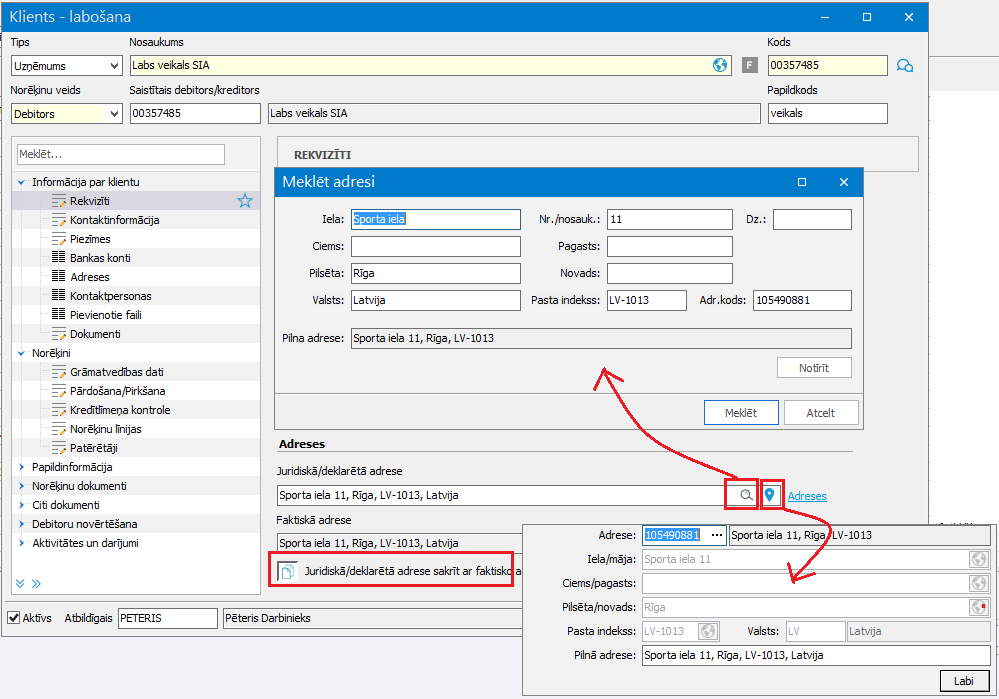Click the star icon on Rekvizīti row
This screenshot has height=699, width=999.
(x=245, y=201)
